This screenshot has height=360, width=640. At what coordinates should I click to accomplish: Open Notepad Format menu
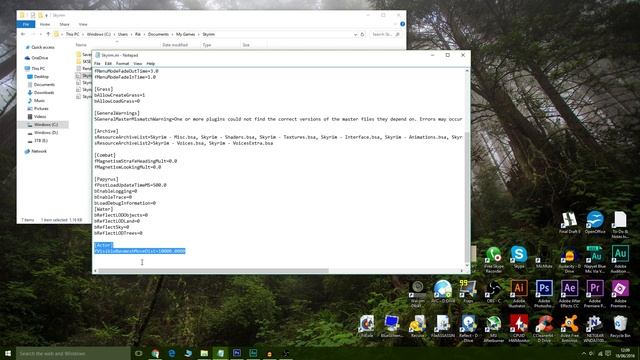122,64
